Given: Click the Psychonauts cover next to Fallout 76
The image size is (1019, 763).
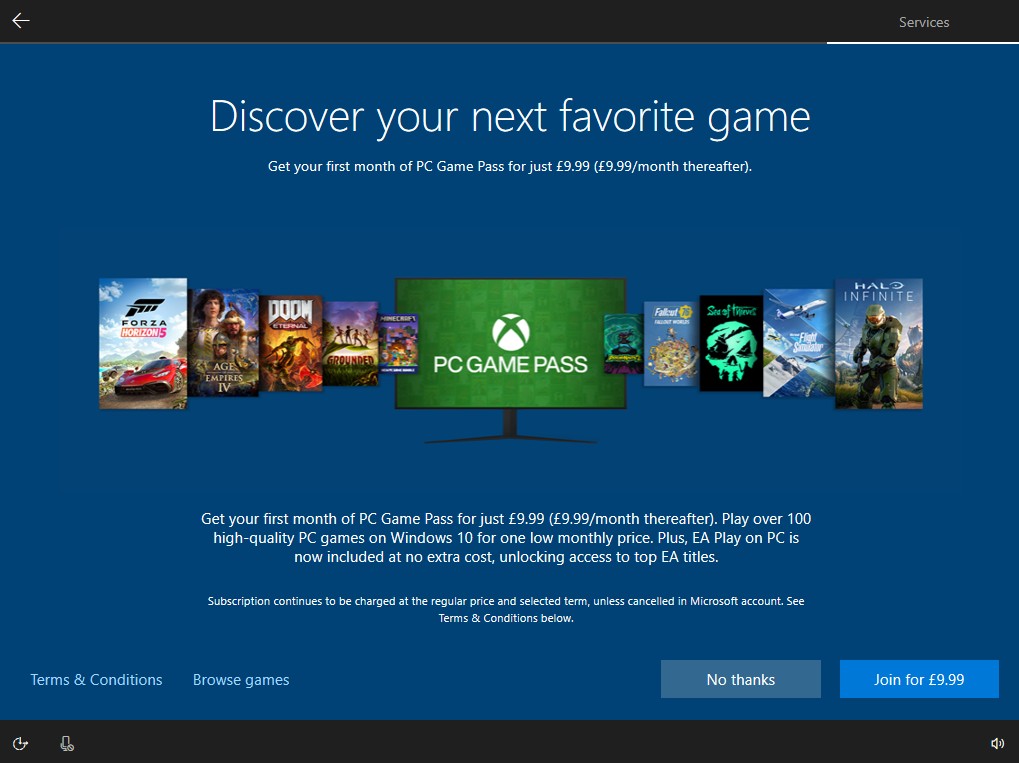Looking at the screenshot, I should [624, 344].
